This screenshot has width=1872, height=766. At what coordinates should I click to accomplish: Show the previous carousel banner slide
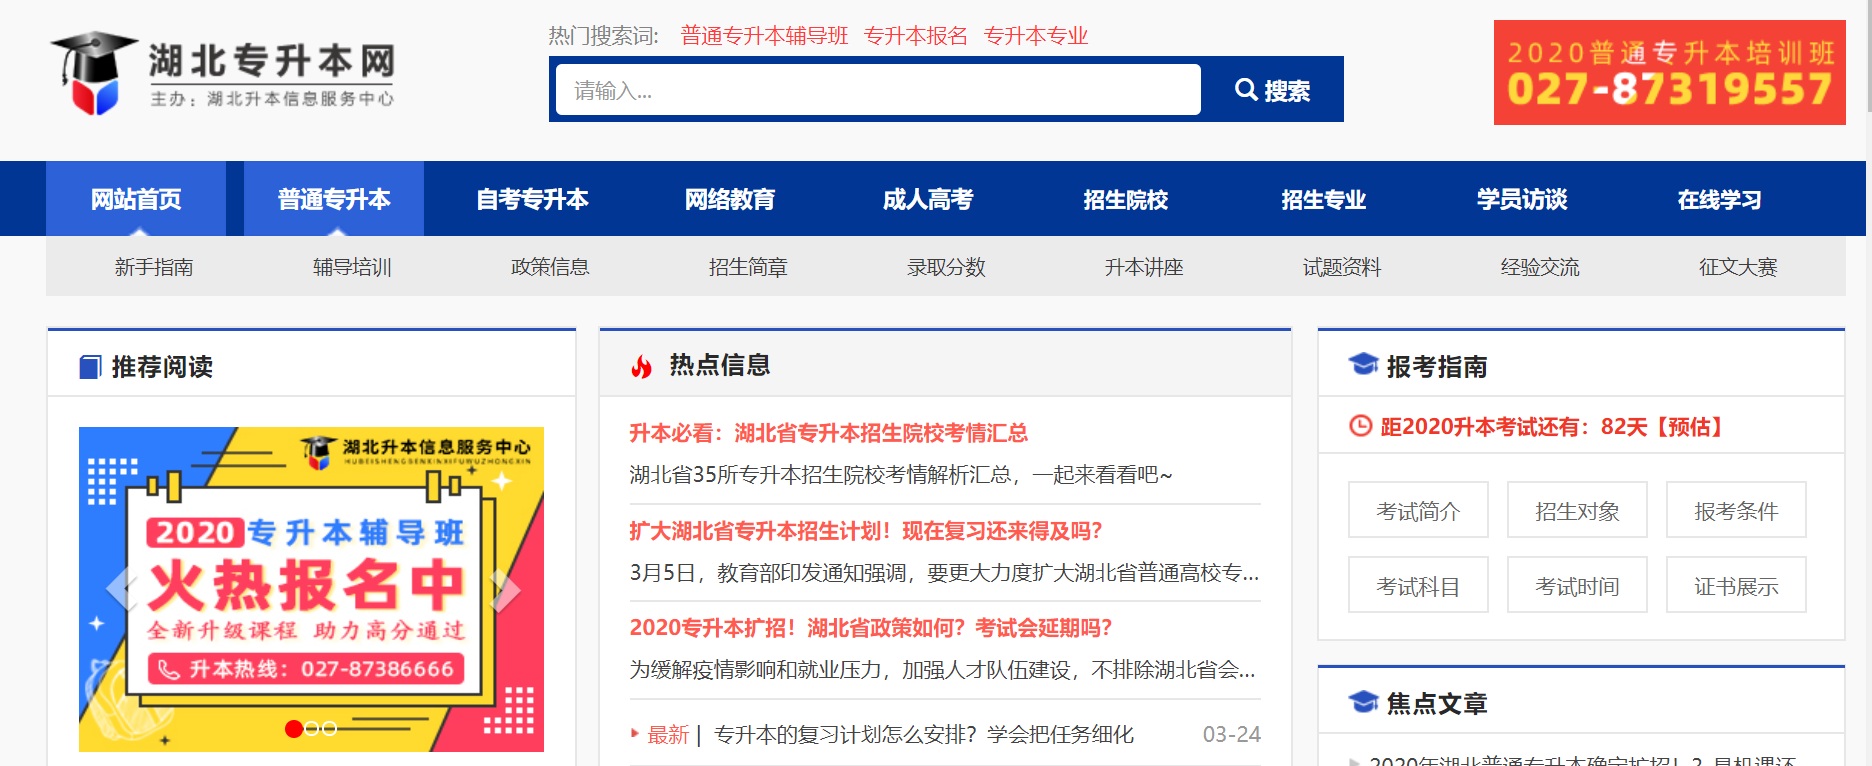[119, 590]
